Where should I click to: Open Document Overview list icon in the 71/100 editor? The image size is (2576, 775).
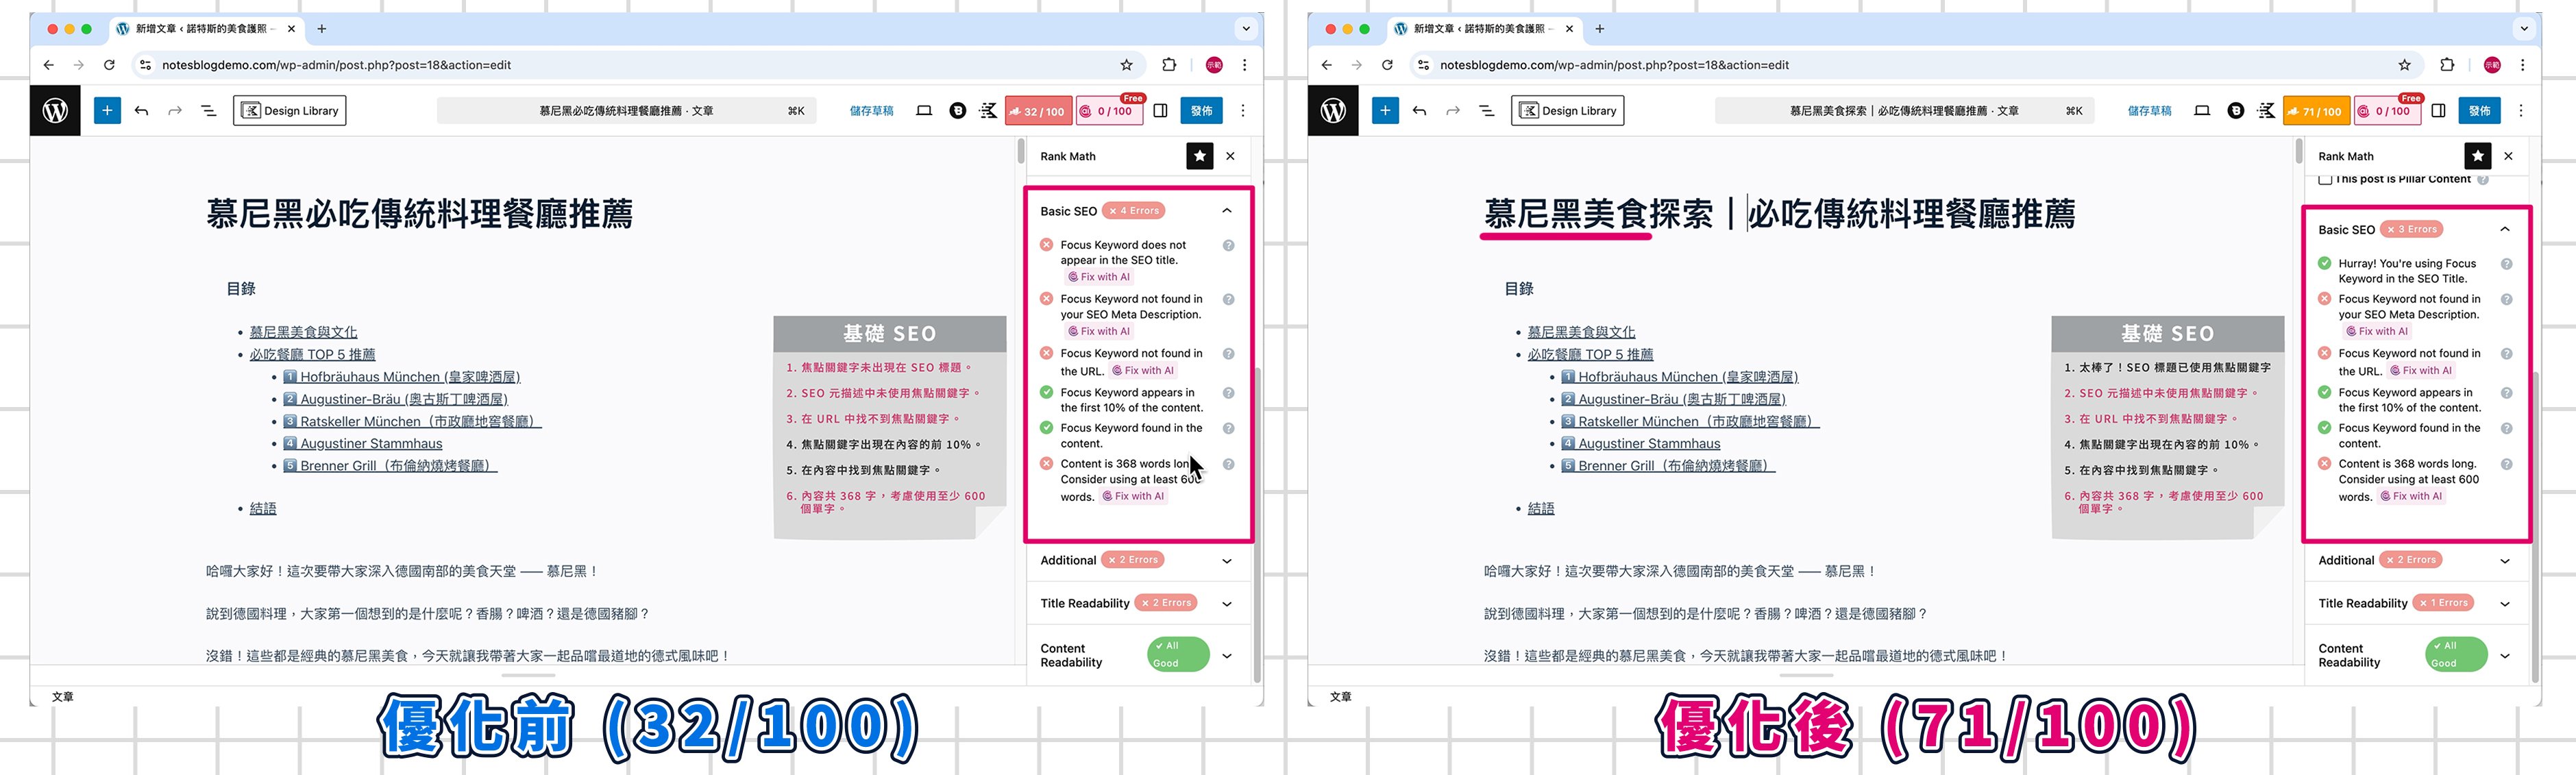point(1486,111)
